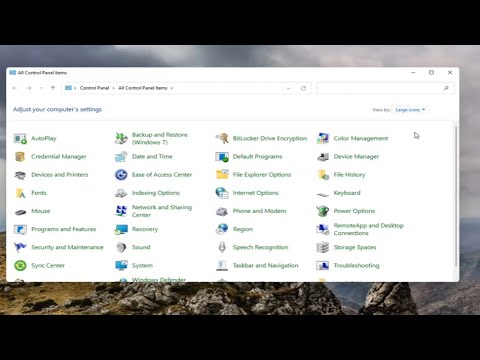The height and width of the screenshot is (360, 480).
Task: Open the AutoPlay icon
Action: (20, 138)
